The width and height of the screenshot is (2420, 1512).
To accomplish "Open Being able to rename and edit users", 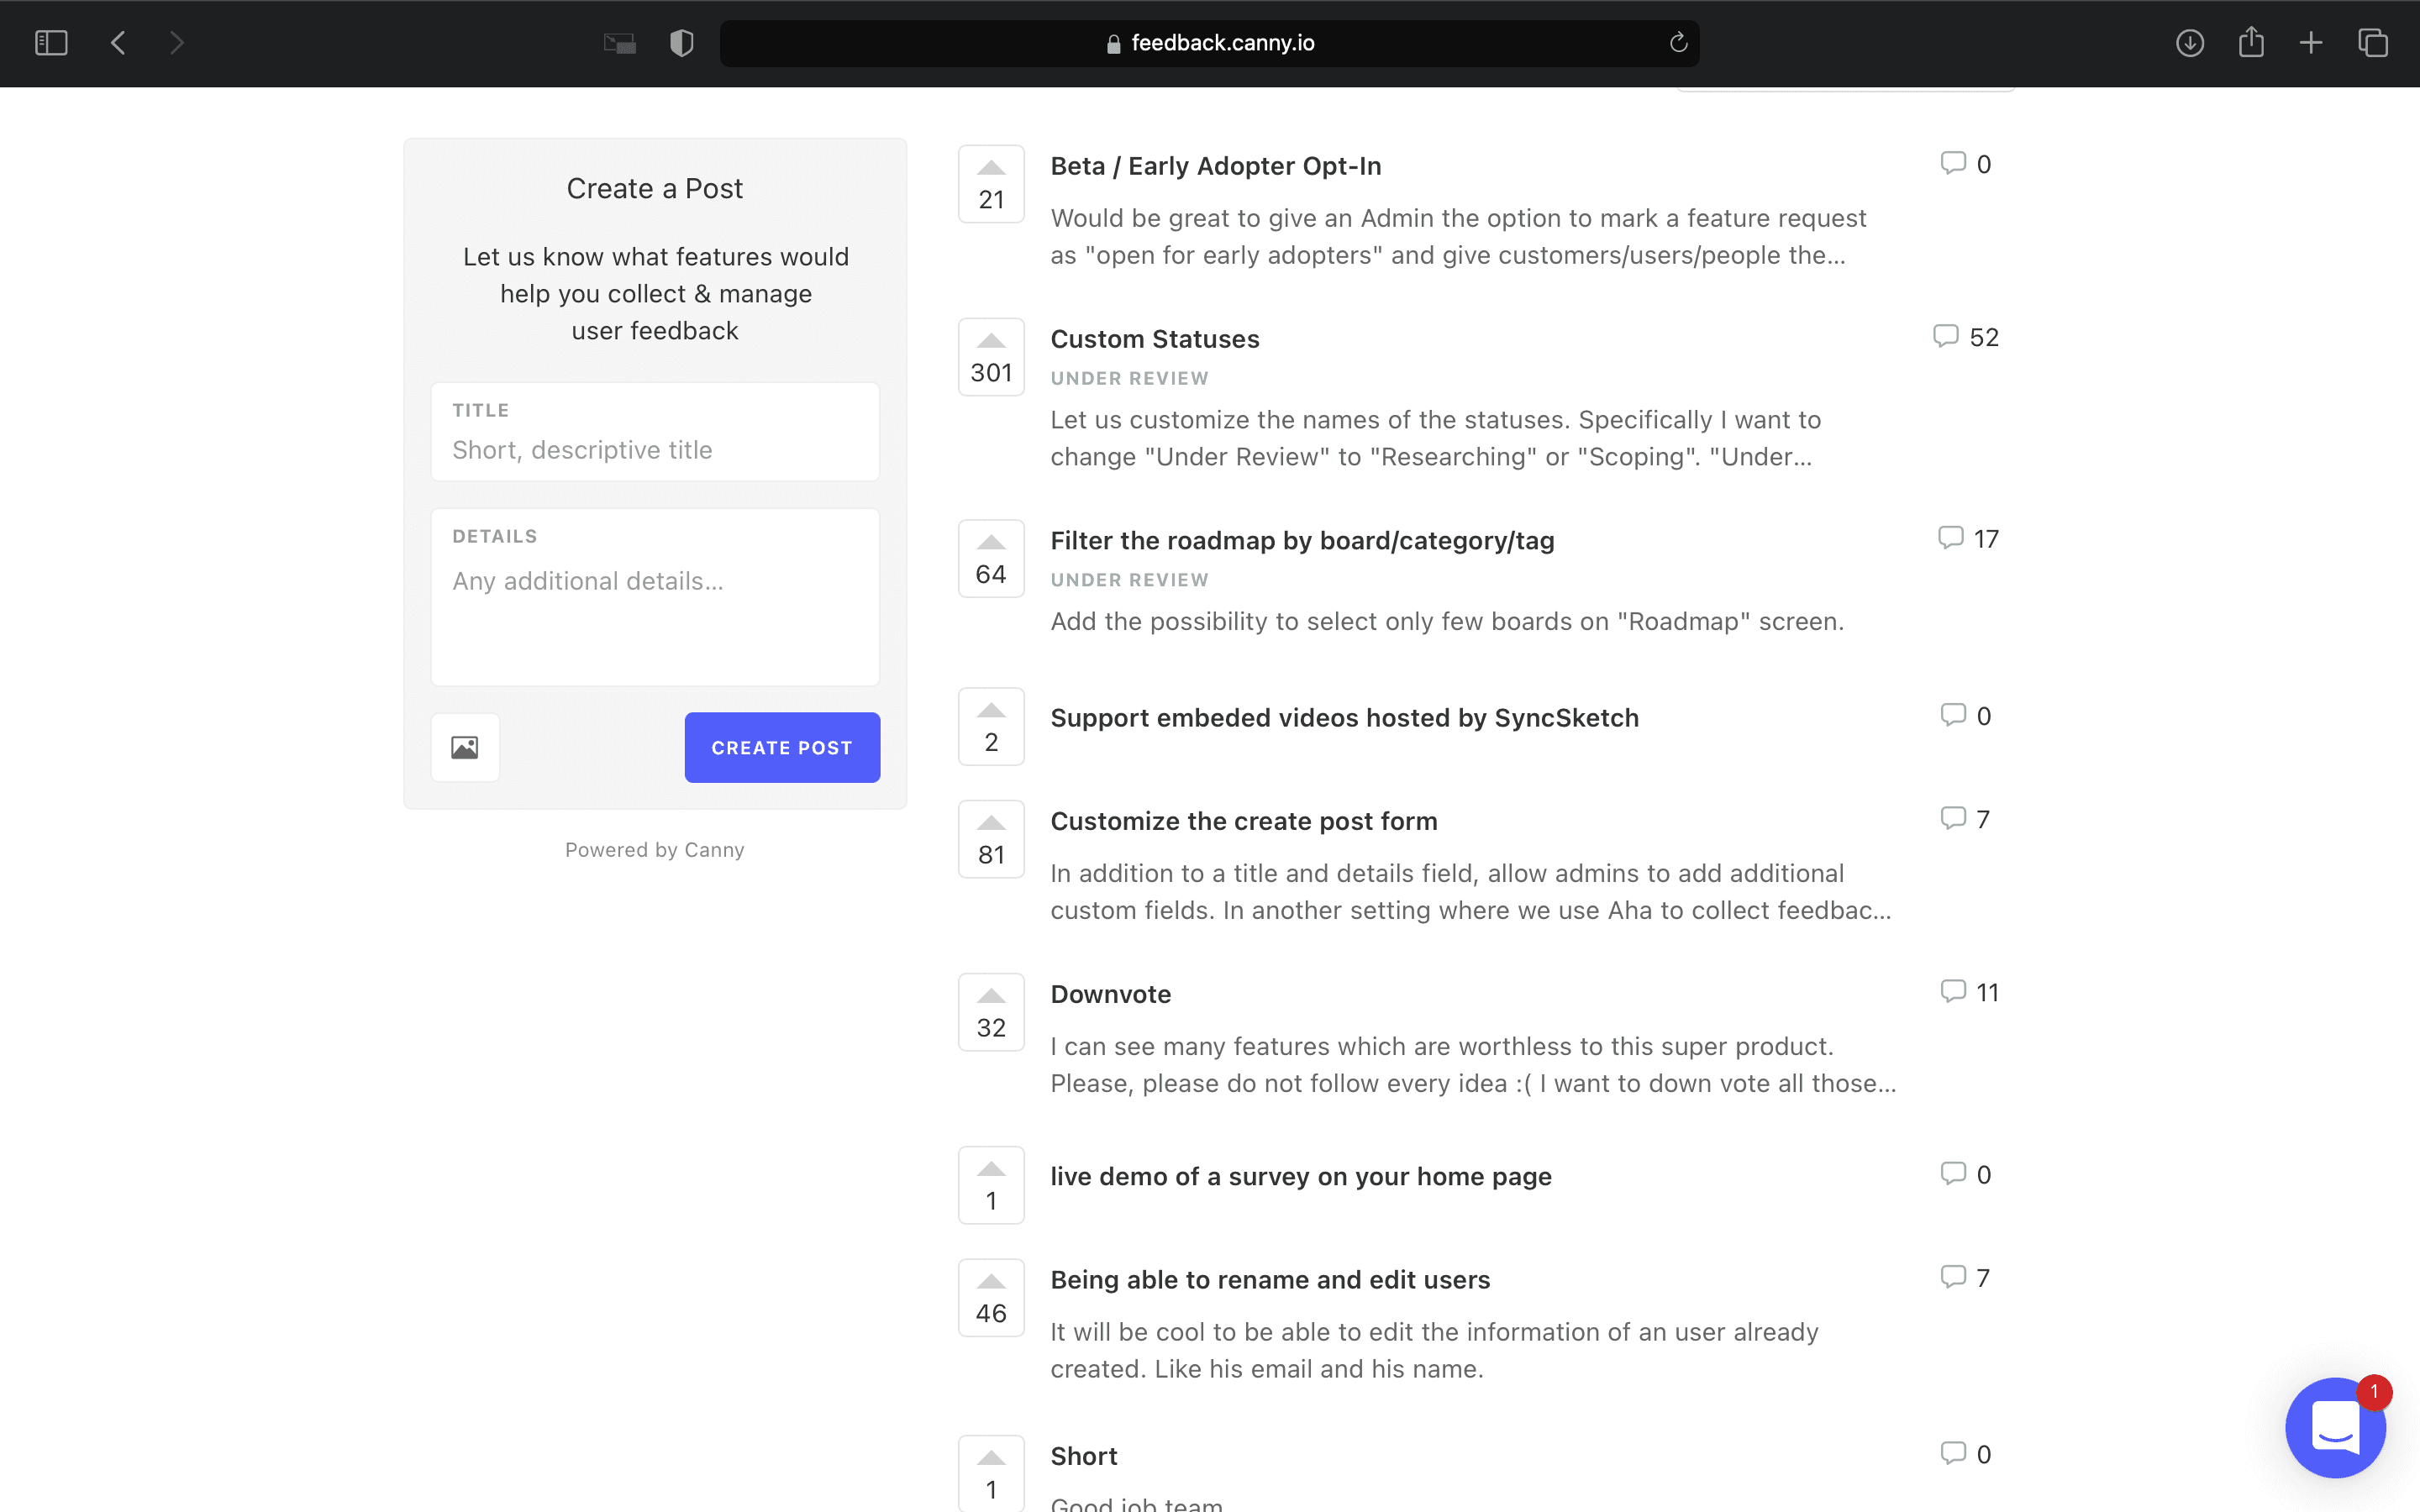I will pos(1270,1280).
